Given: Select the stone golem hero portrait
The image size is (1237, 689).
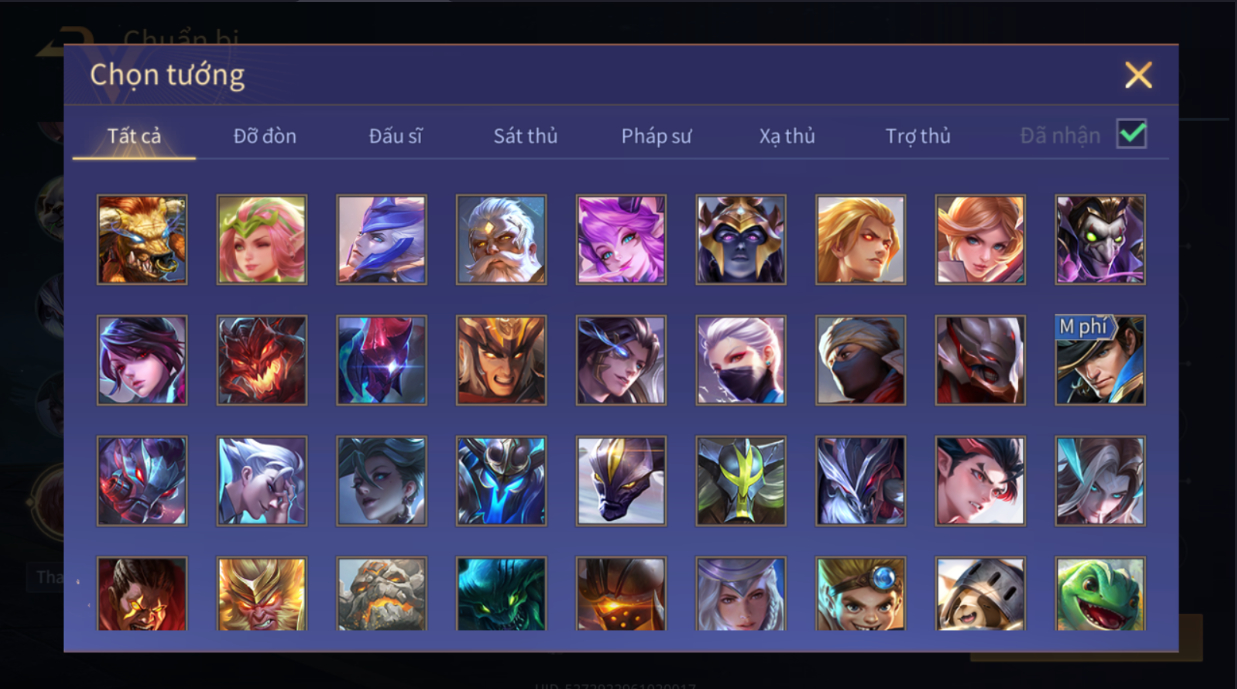Looking at the screenshot, I should (x=381, y=594).
